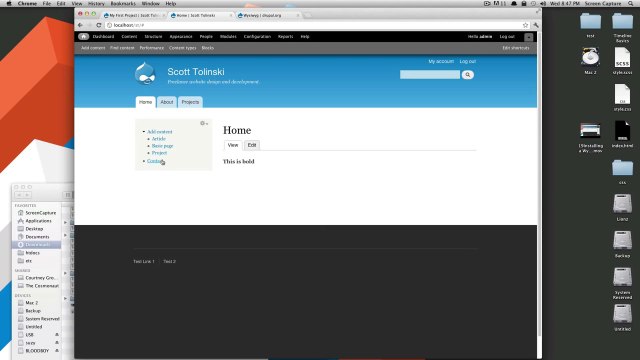Open Spotlight search in menu bar

click(630, 3)
